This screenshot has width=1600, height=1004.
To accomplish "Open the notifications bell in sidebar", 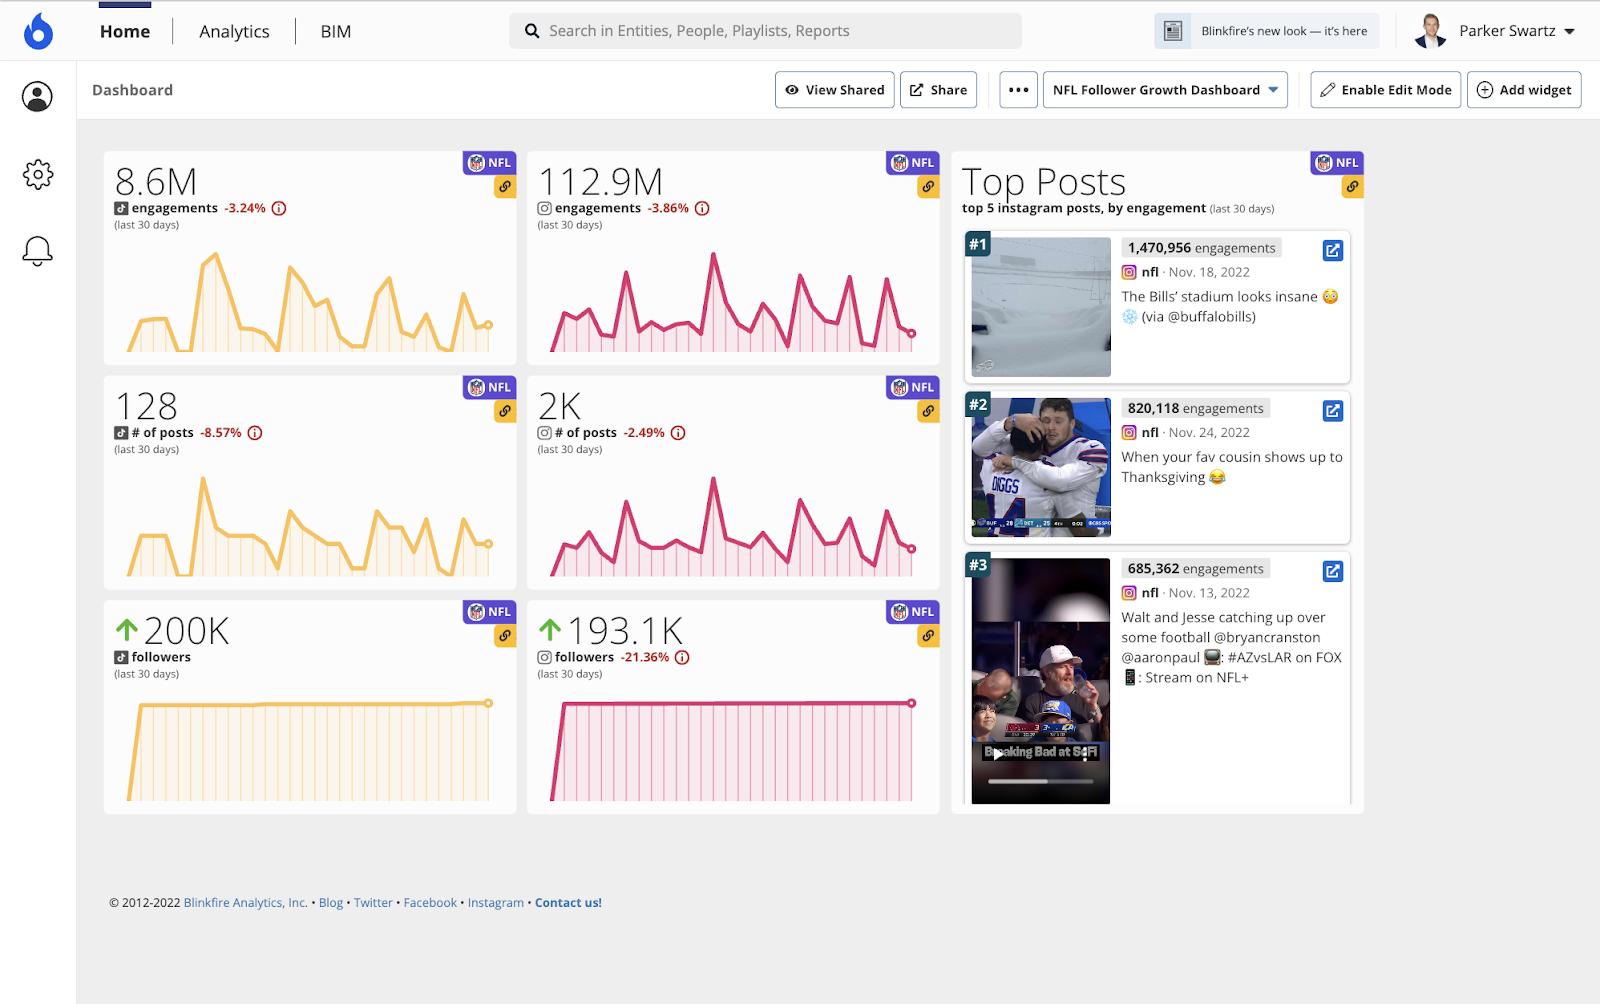I will pyautogui.click(x=37, y=251).
